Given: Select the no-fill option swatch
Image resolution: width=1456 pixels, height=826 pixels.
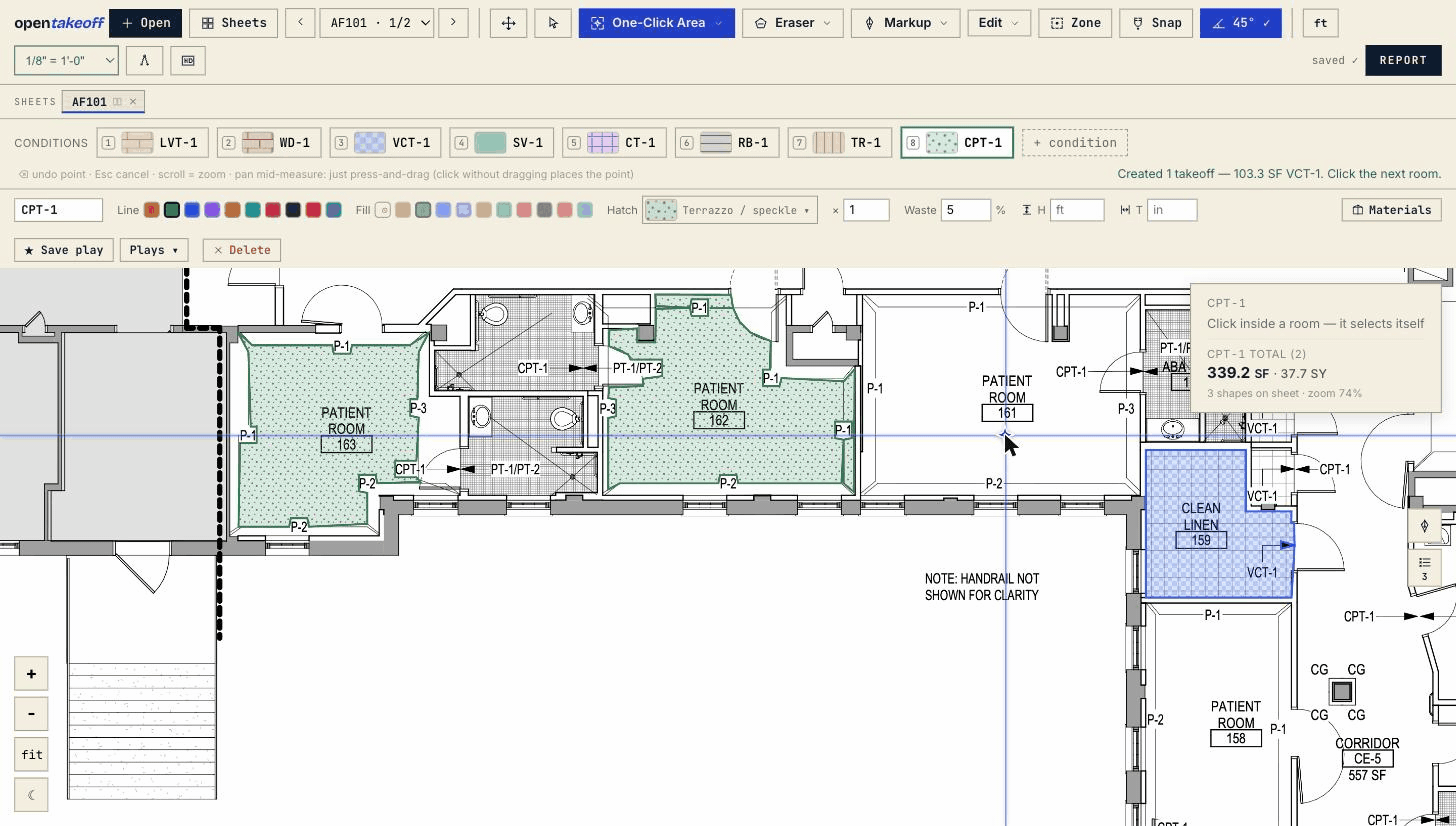Looking at the screenshot, I should tap(383, 210).
